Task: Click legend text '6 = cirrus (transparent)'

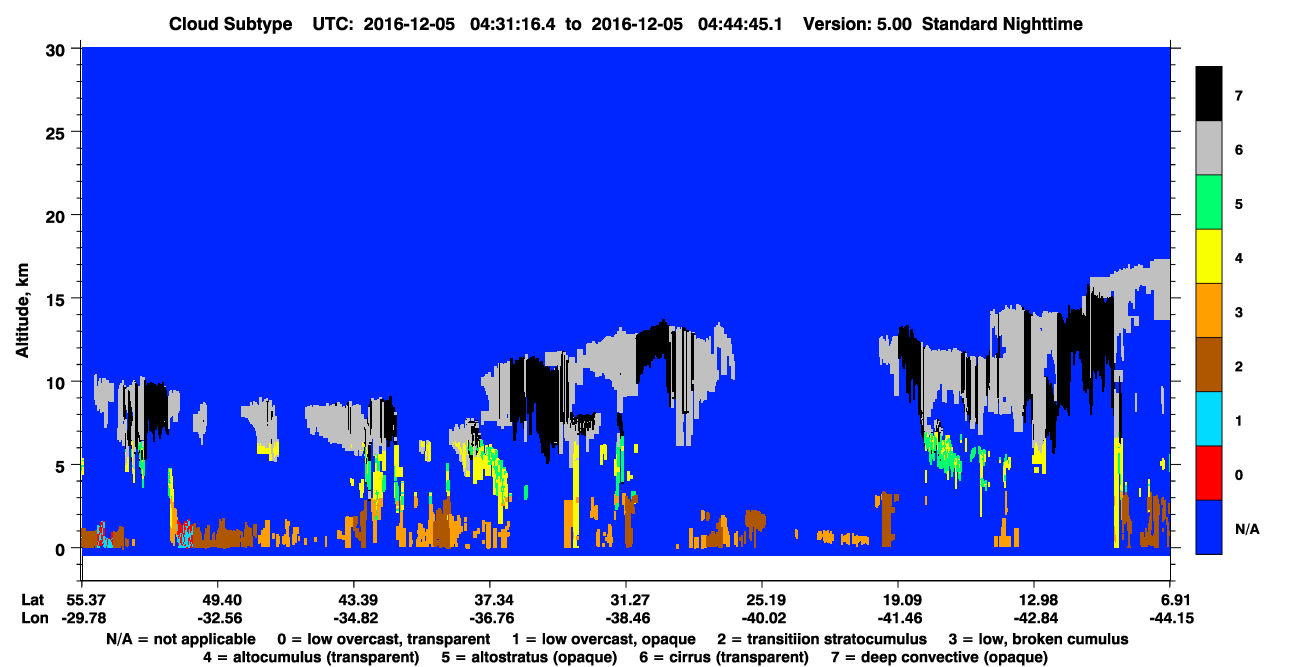Action: (726, 657)
